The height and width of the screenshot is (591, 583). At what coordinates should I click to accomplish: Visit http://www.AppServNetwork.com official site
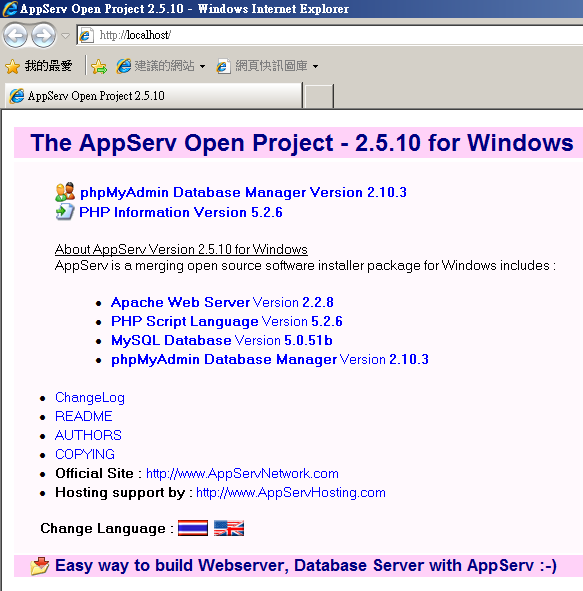click(242, 473)
